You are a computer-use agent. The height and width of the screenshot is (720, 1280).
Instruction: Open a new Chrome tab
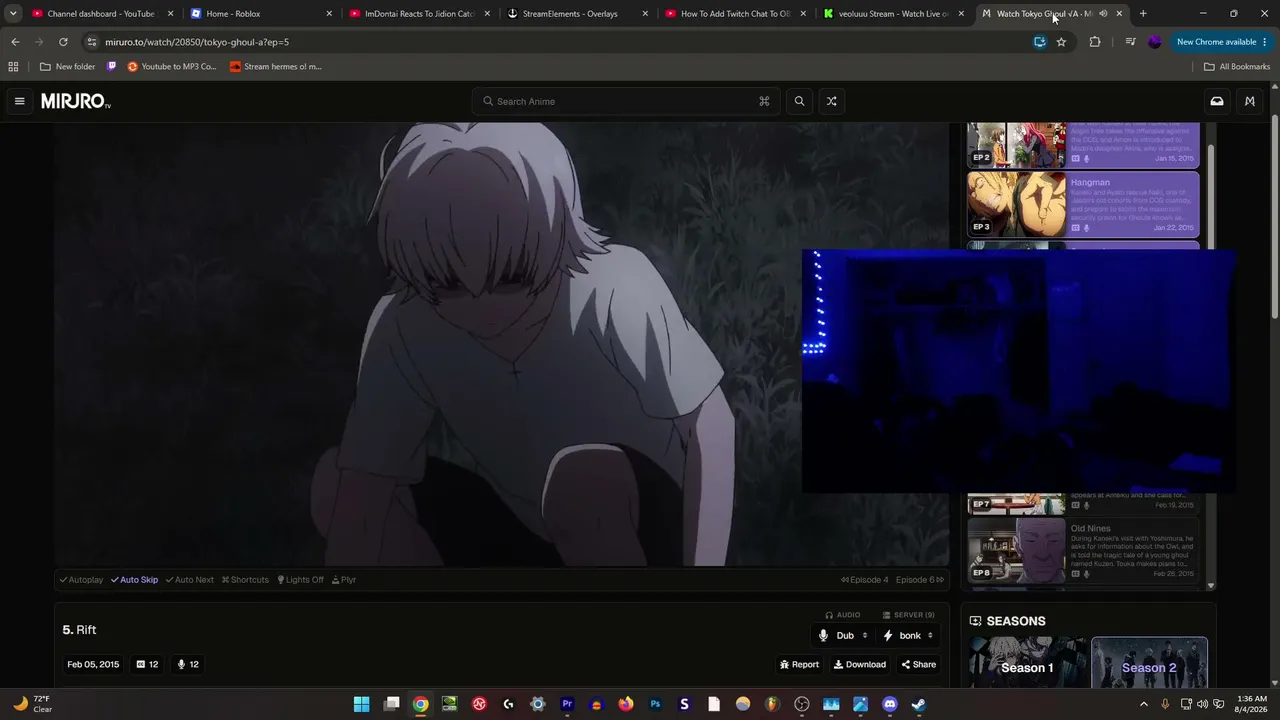(1143, 14)
